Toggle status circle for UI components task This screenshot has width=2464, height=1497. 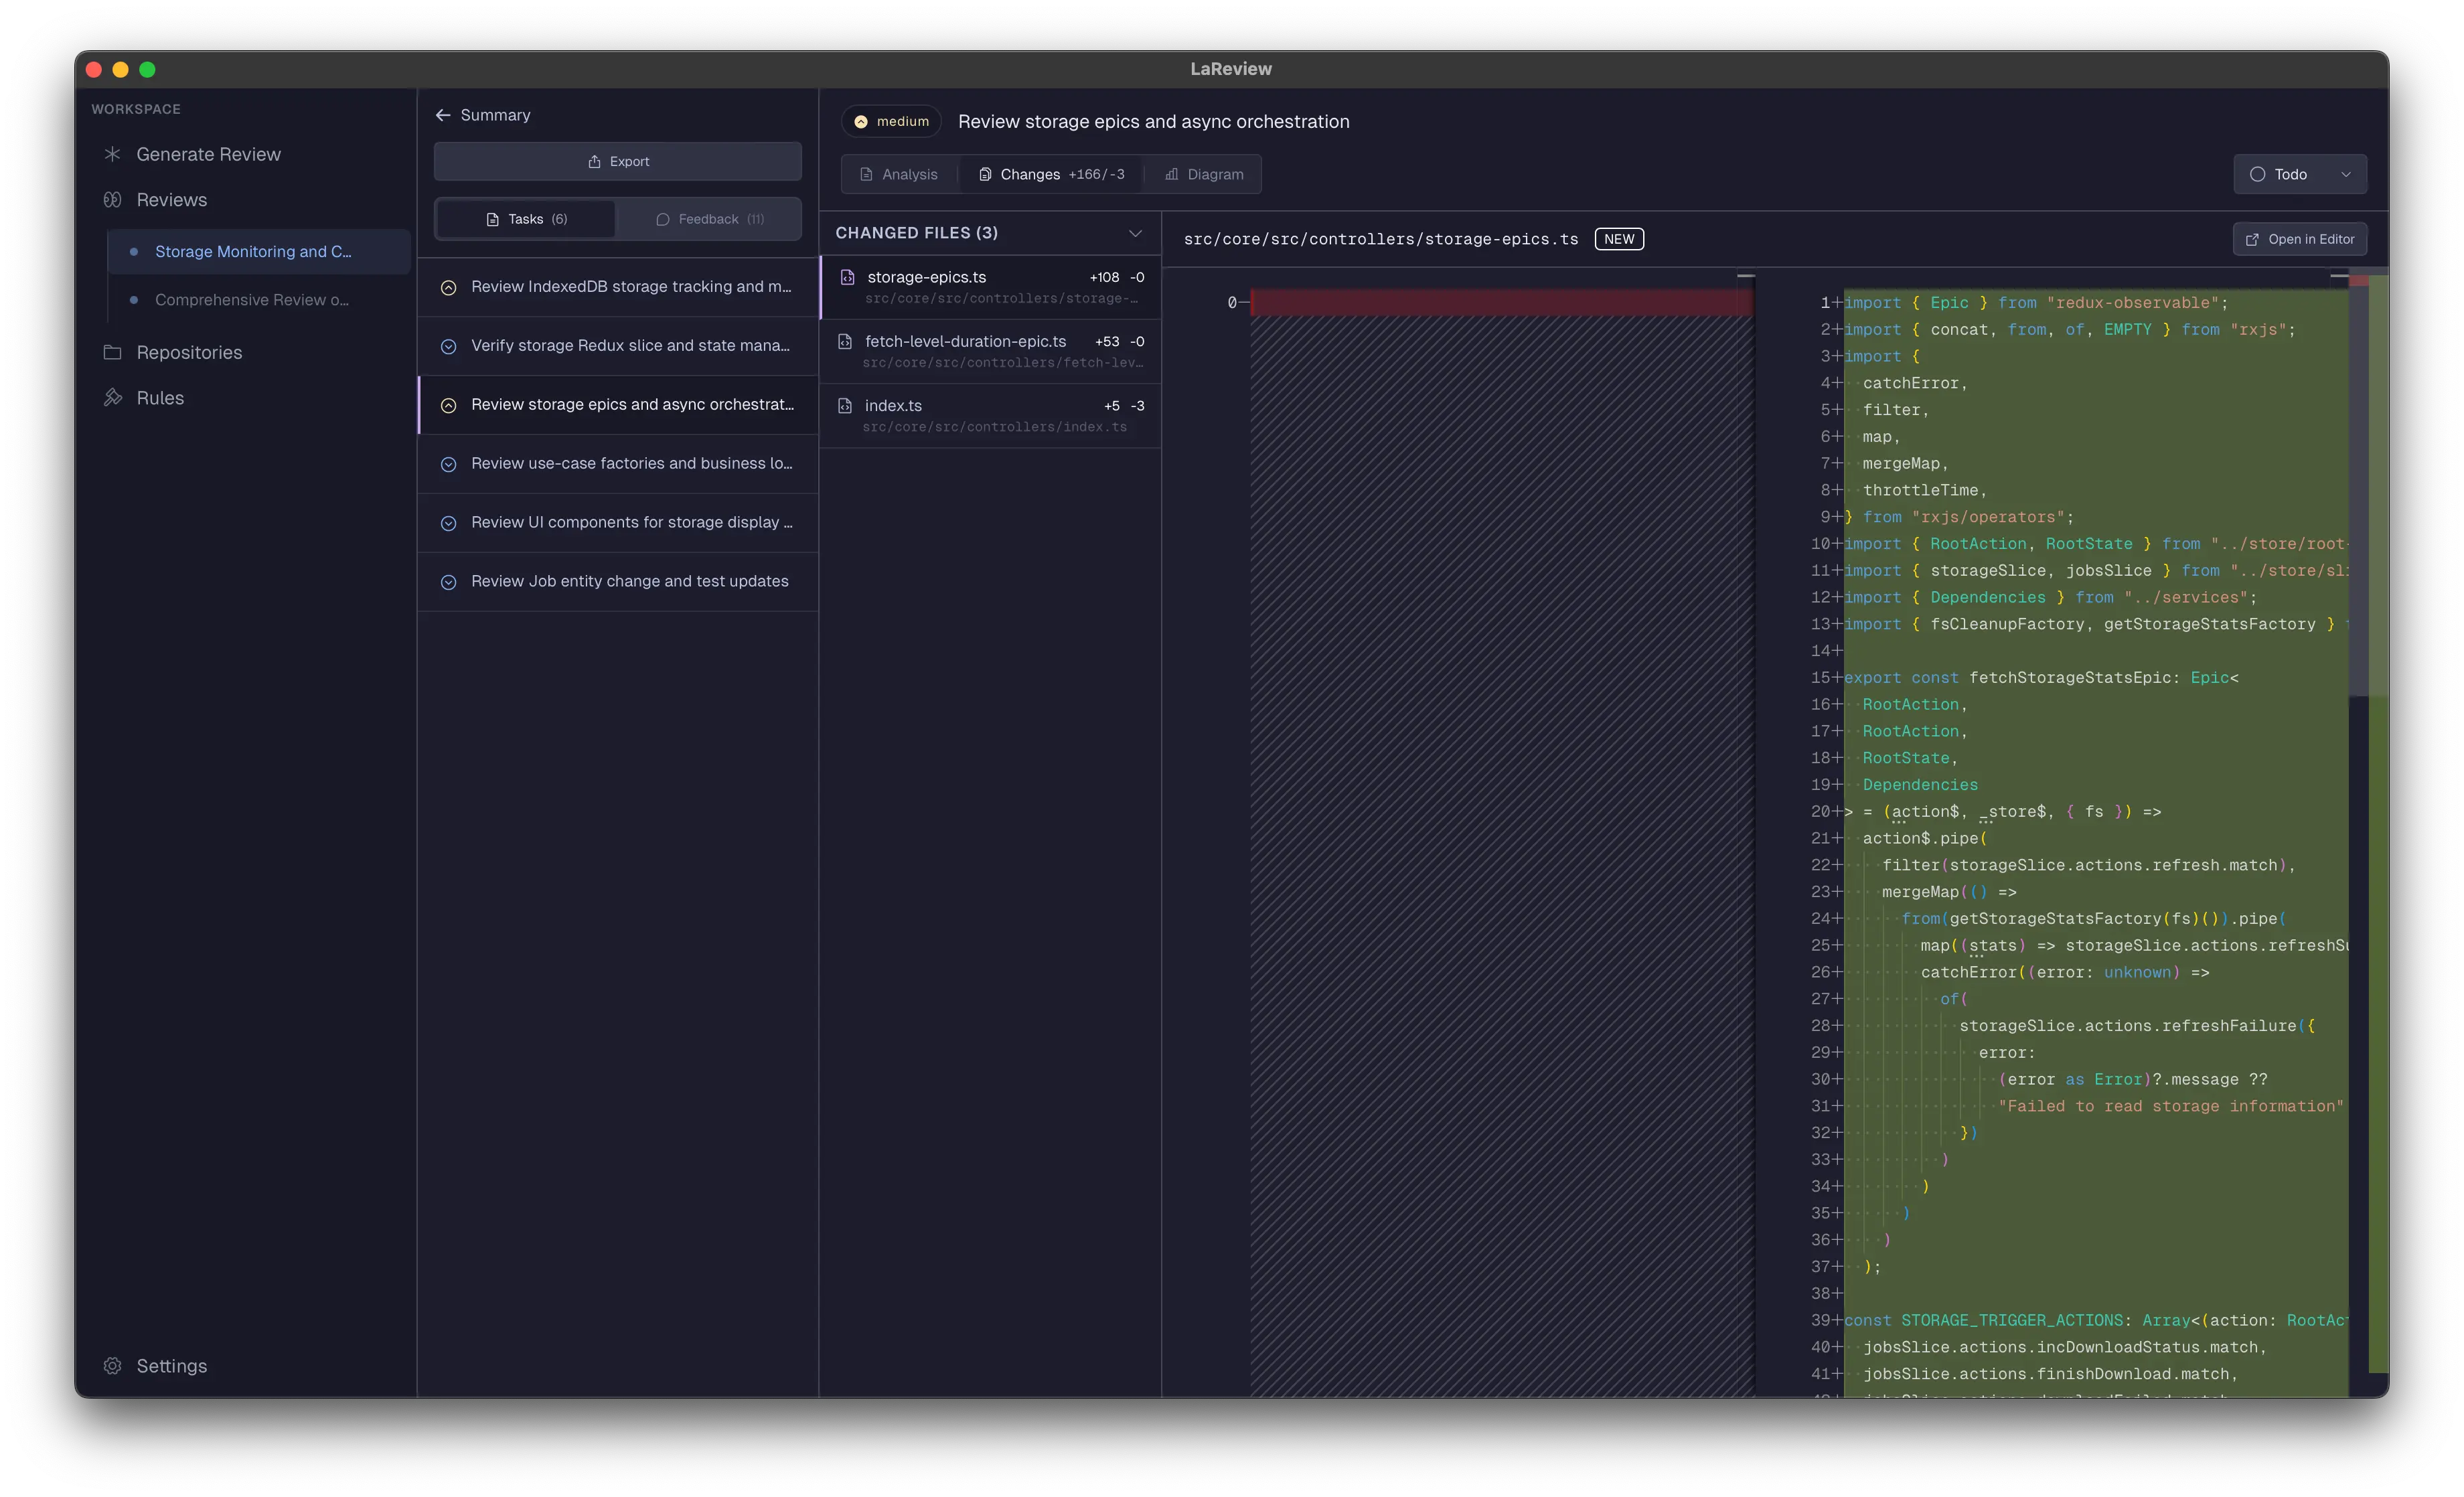click(449, 523)
